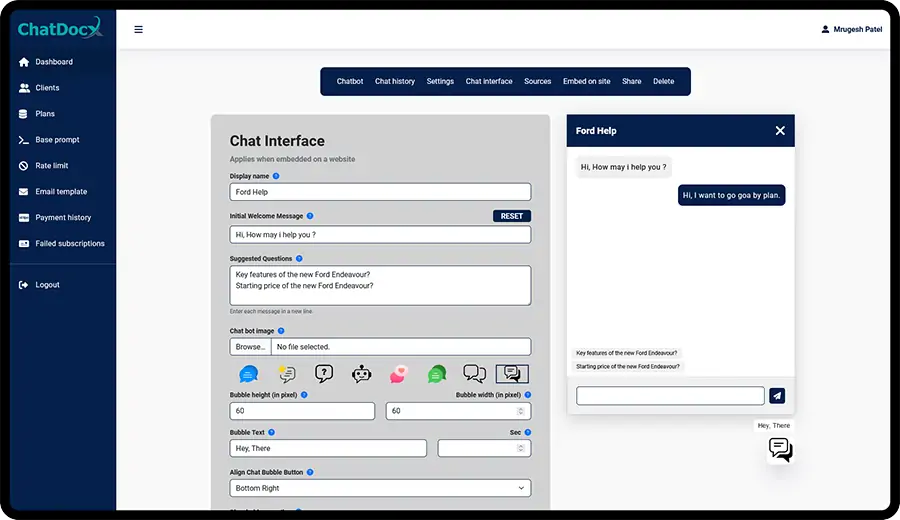This screenshot has width=900, height=520.
Task: Click suggested question about key features
Action: (x=627, y=353)
